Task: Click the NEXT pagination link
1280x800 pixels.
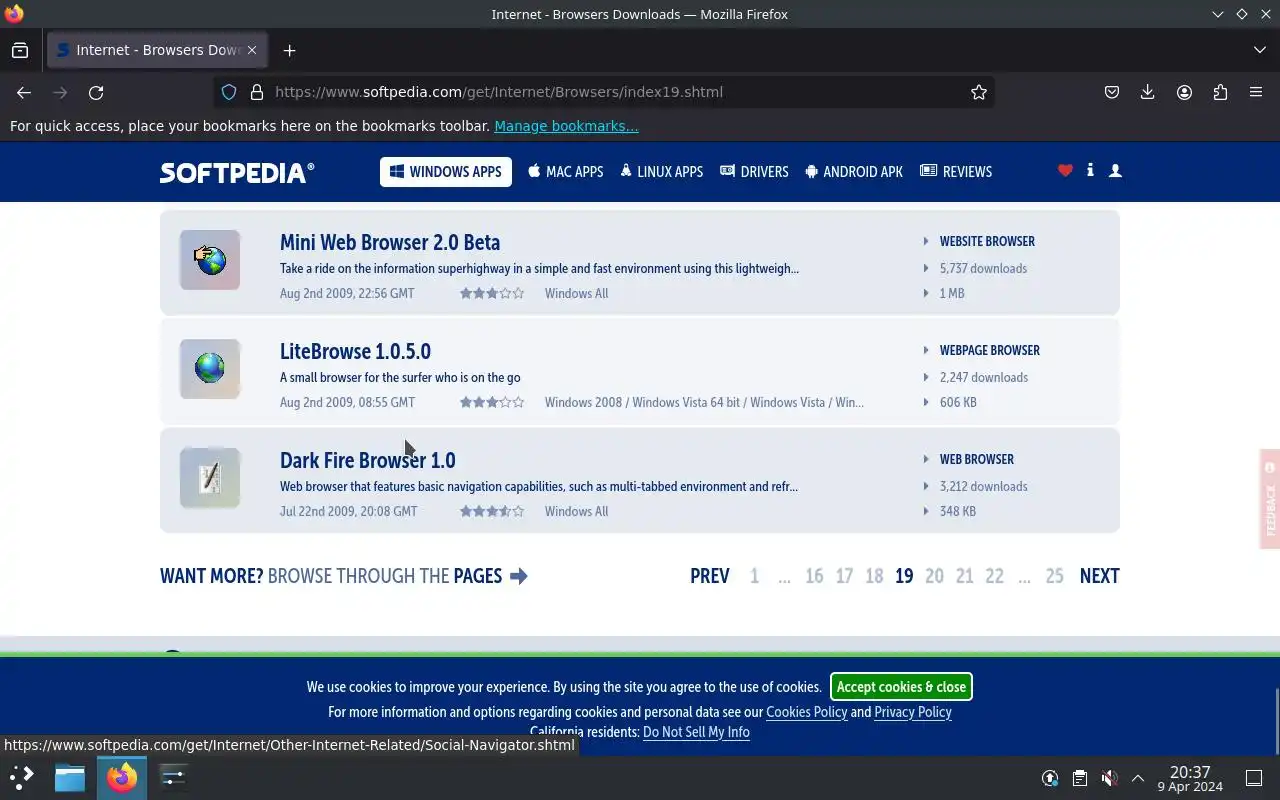Action: point(1099,576)
